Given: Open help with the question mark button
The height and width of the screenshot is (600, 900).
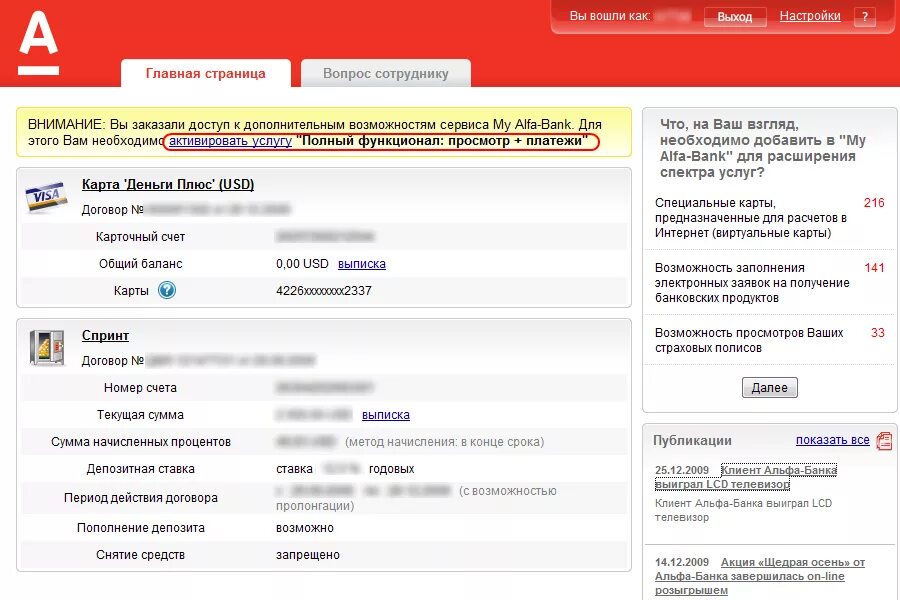Looking at the screenshot, I should [x=865, y=16].
